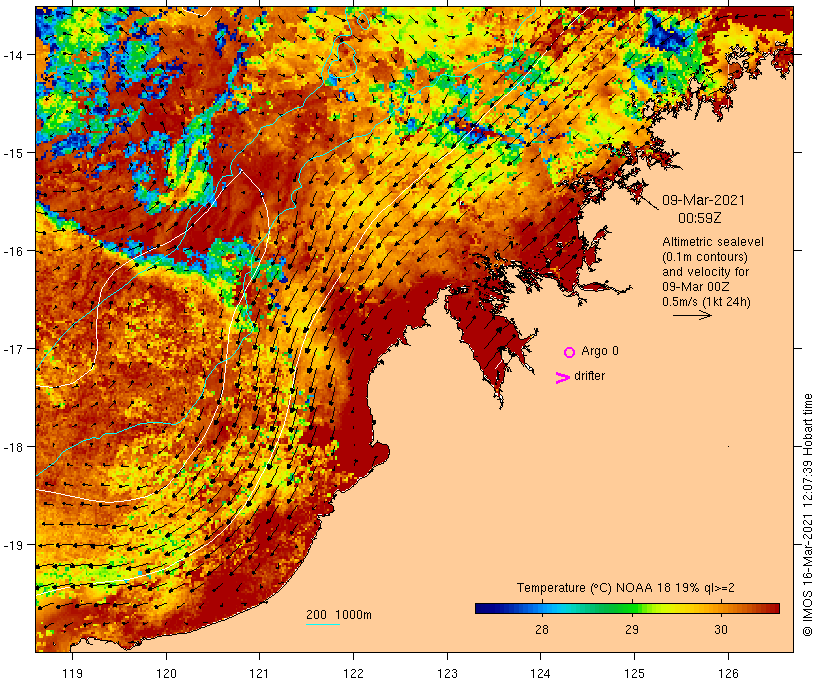The image size is (820, 680).
Task: Click the '0.5m/s (1kt 24h)' text
Action: 706,302
